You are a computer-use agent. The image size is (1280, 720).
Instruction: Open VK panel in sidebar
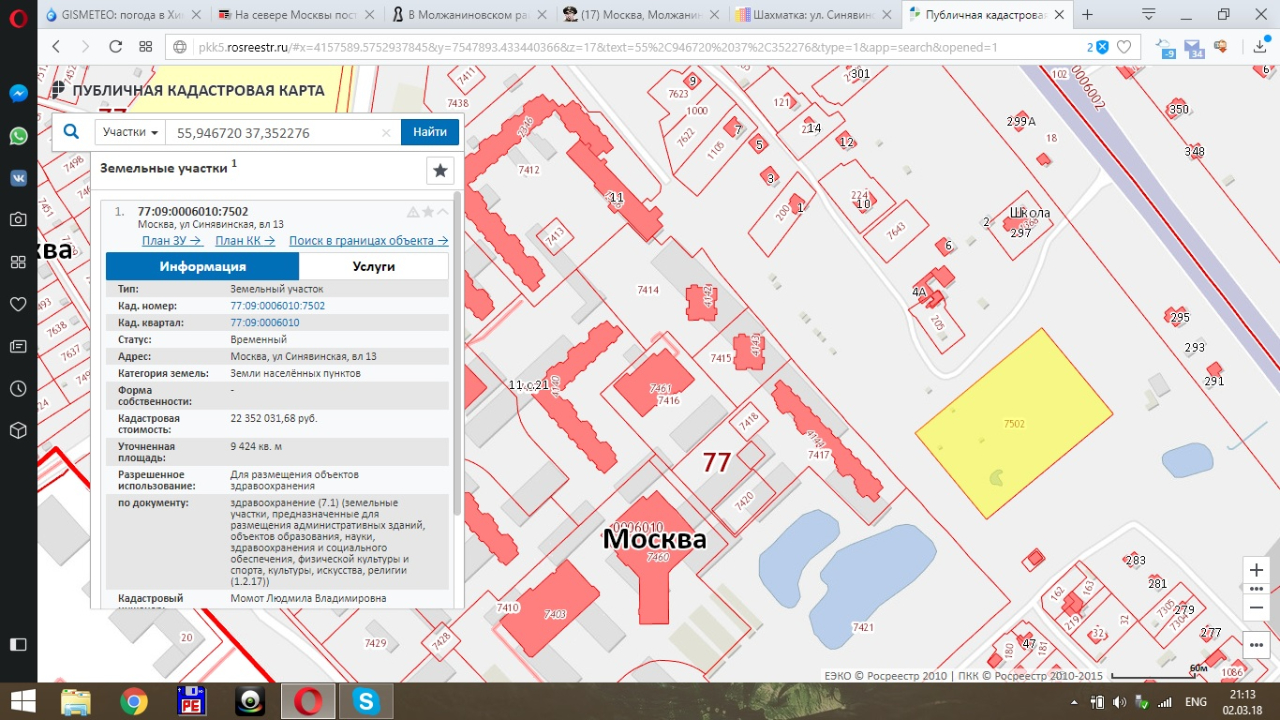[x=18, y=178]
